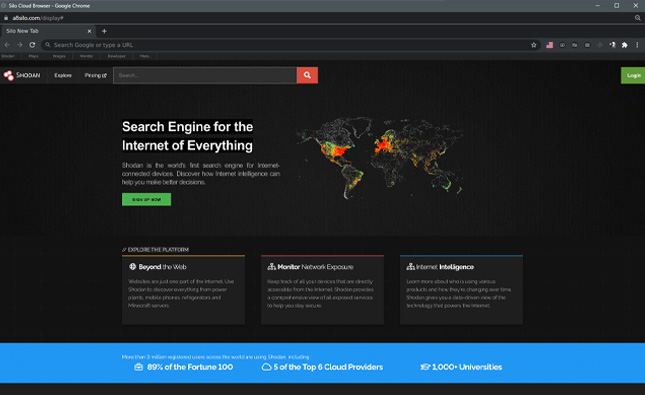Open the Images bookmark bar item
The width and height of the screenshot is (645, 395).
click(x=59, y=56)
